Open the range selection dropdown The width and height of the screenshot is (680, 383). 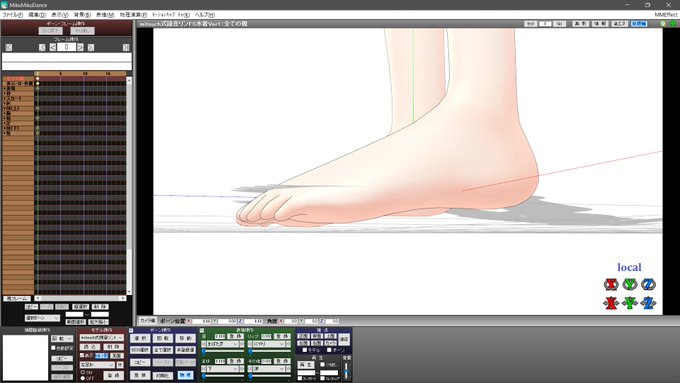42,318
